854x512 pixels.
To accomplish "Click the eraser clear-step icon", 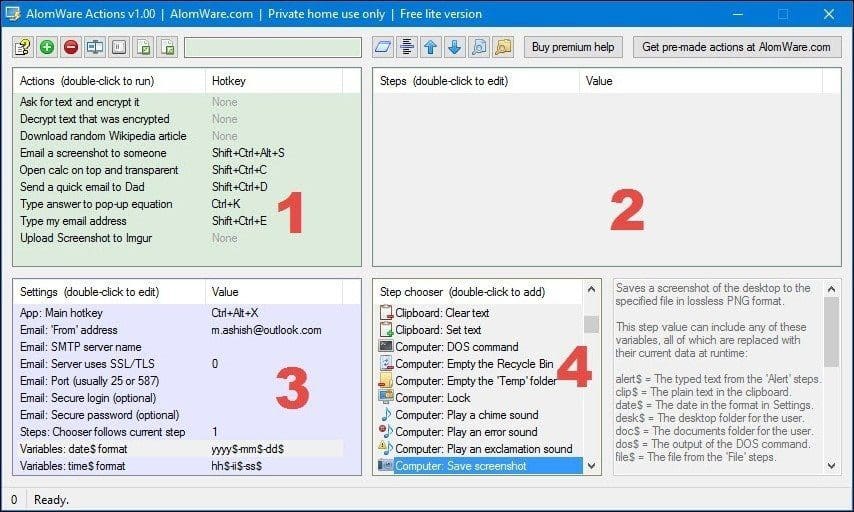I will (x=383, y=47).
